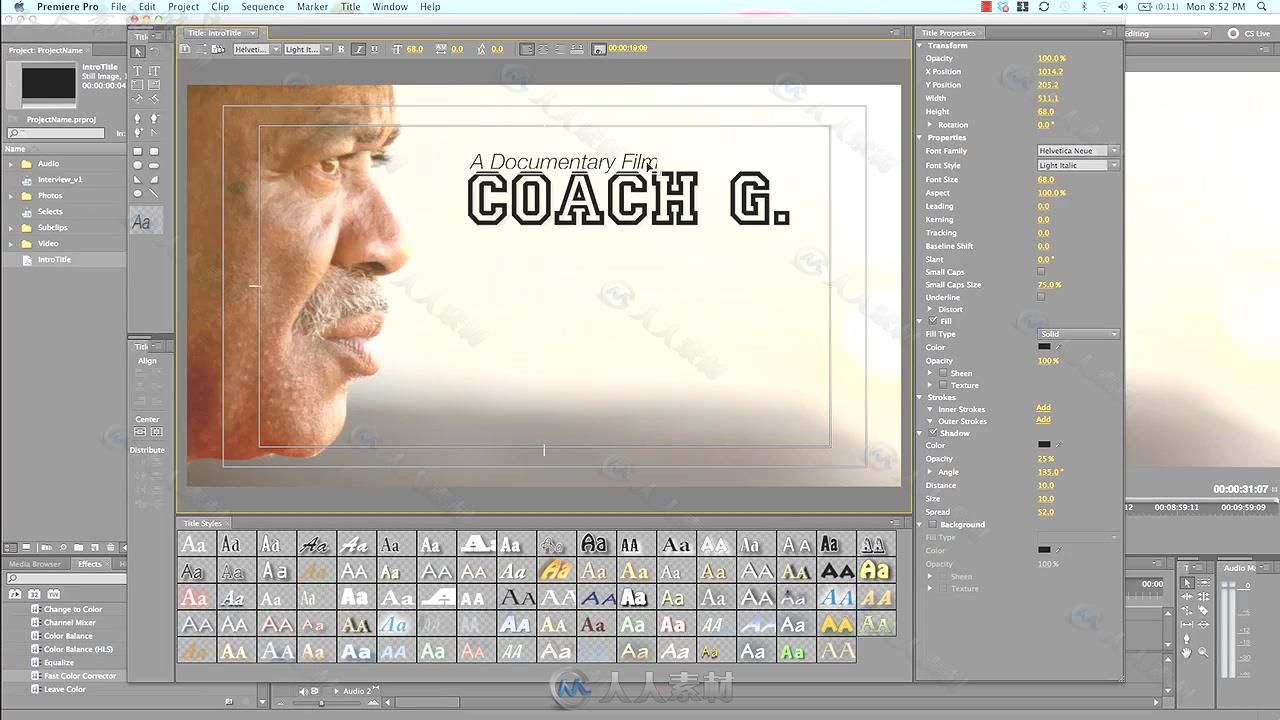Click the Underline text button in toolbar

point(375,49)
